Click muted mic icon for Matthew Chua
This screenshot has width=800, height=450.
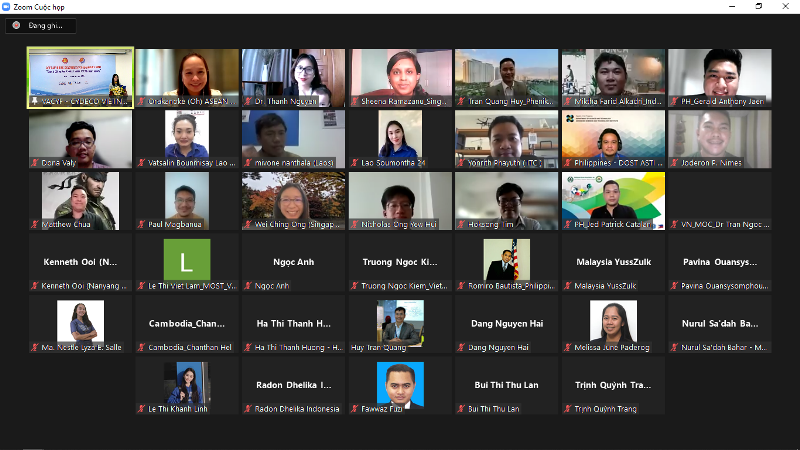pos(35,224)
